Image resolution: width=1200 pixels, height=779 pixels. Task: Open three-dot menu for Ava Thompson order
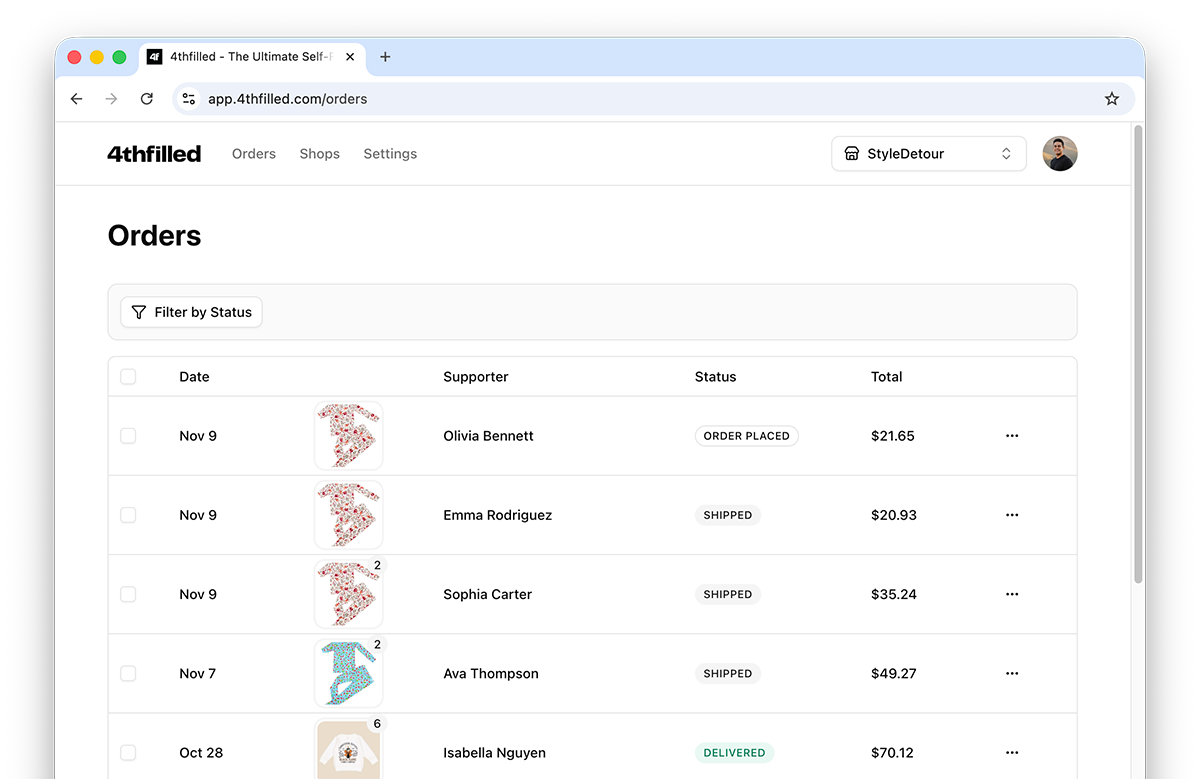1011,674
